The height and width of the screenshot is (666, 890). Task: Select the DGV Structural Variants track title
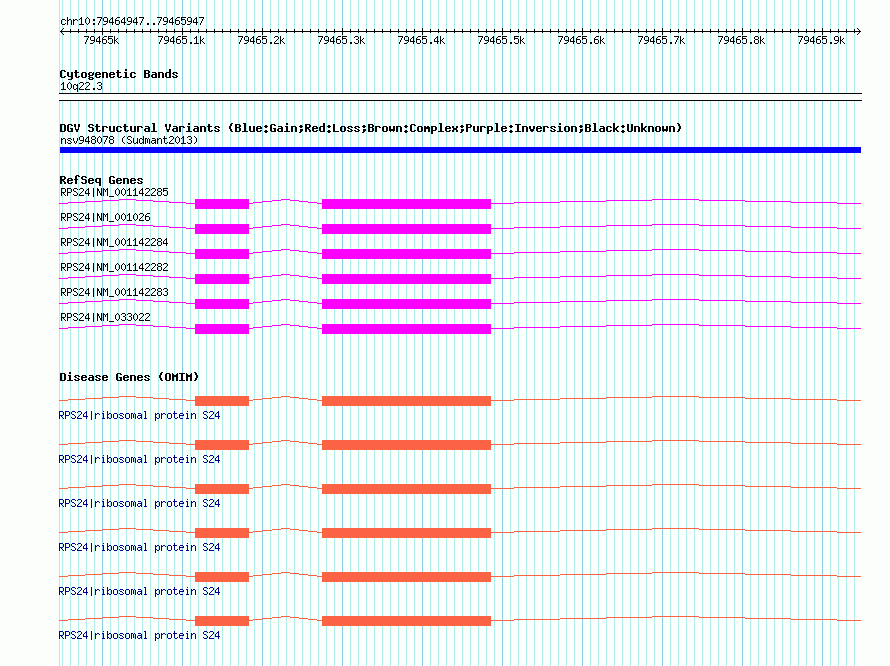pos(370,128)
